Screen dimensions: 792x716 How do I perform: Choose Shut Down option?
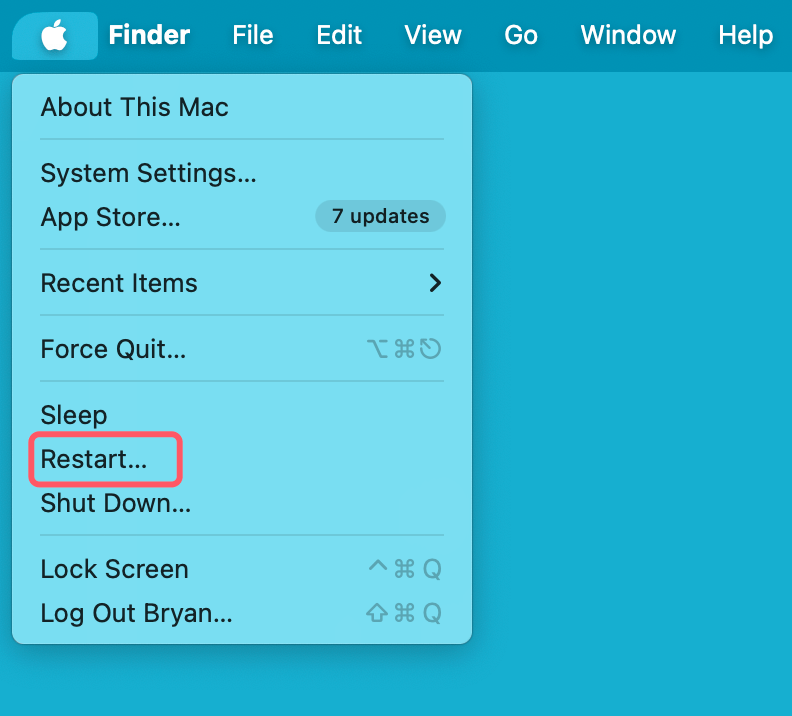coord(115,503)
